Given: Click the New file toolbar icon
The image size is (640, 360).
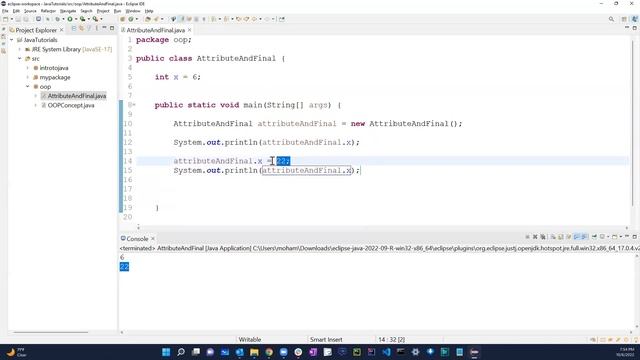Looking at the screenshot, I should point(5,19).
